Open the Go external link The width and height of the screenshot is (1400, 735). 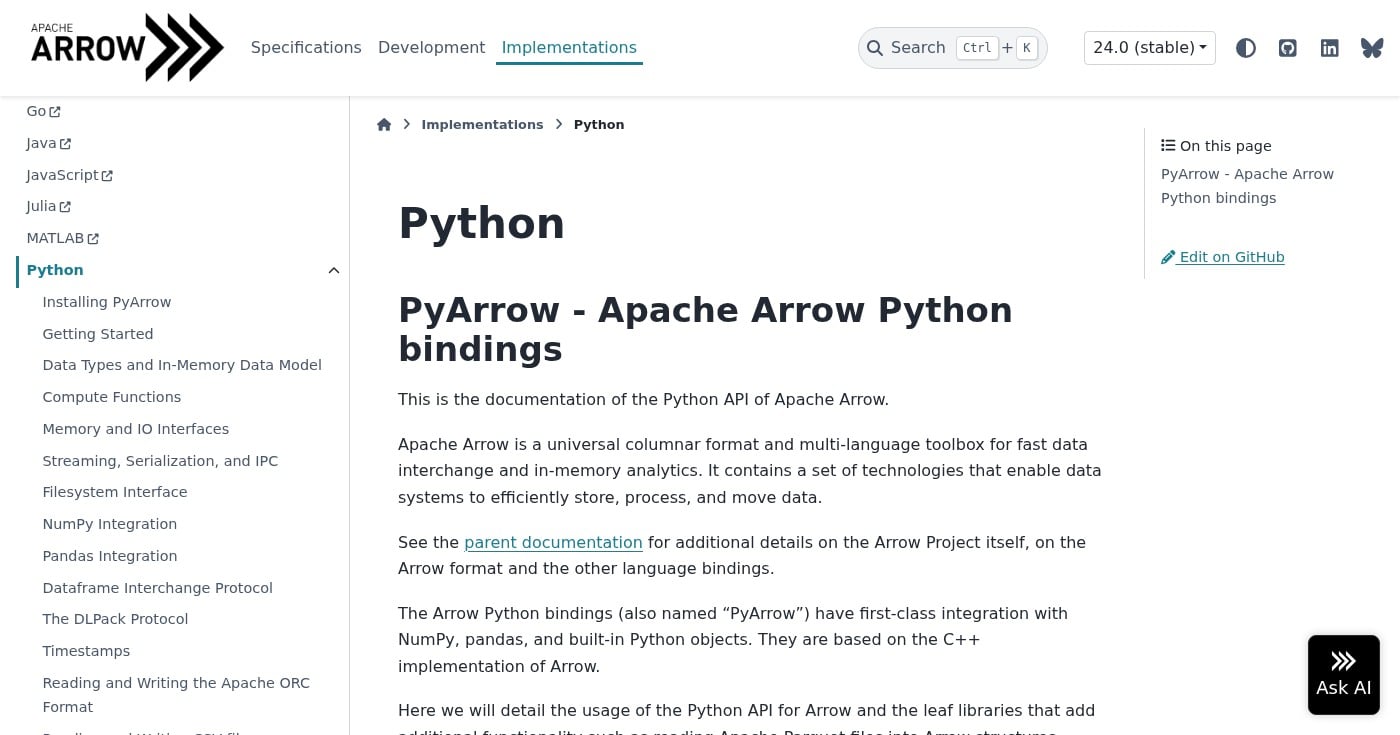44,112
